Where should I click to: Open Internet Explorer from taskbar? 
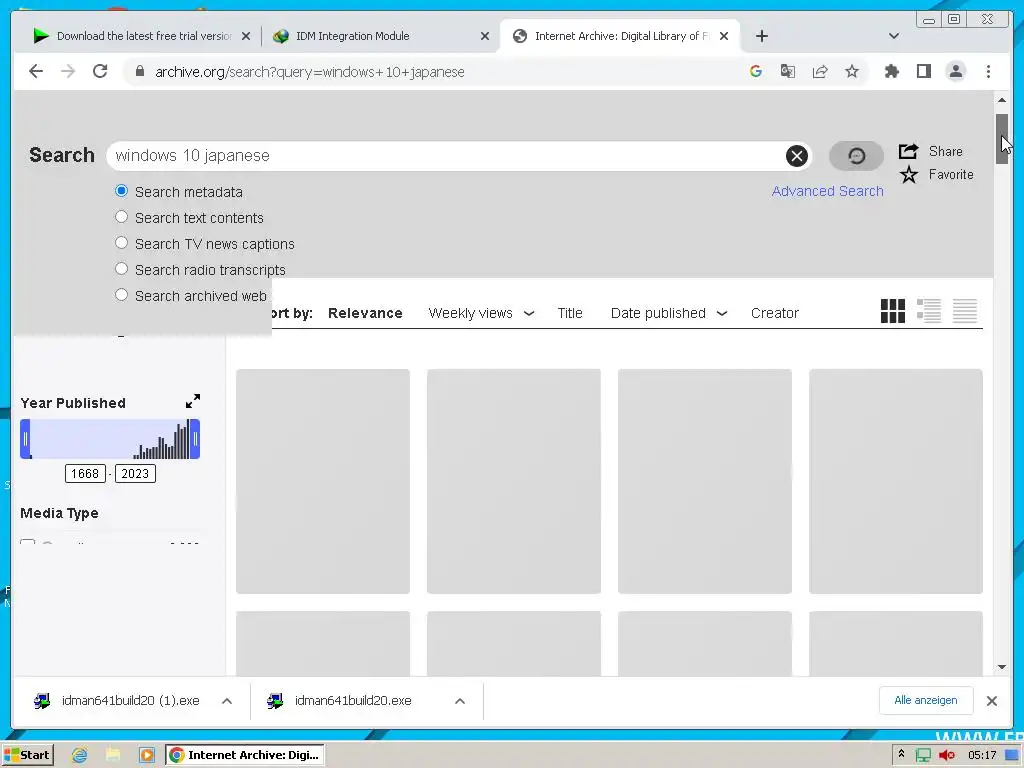79,755
